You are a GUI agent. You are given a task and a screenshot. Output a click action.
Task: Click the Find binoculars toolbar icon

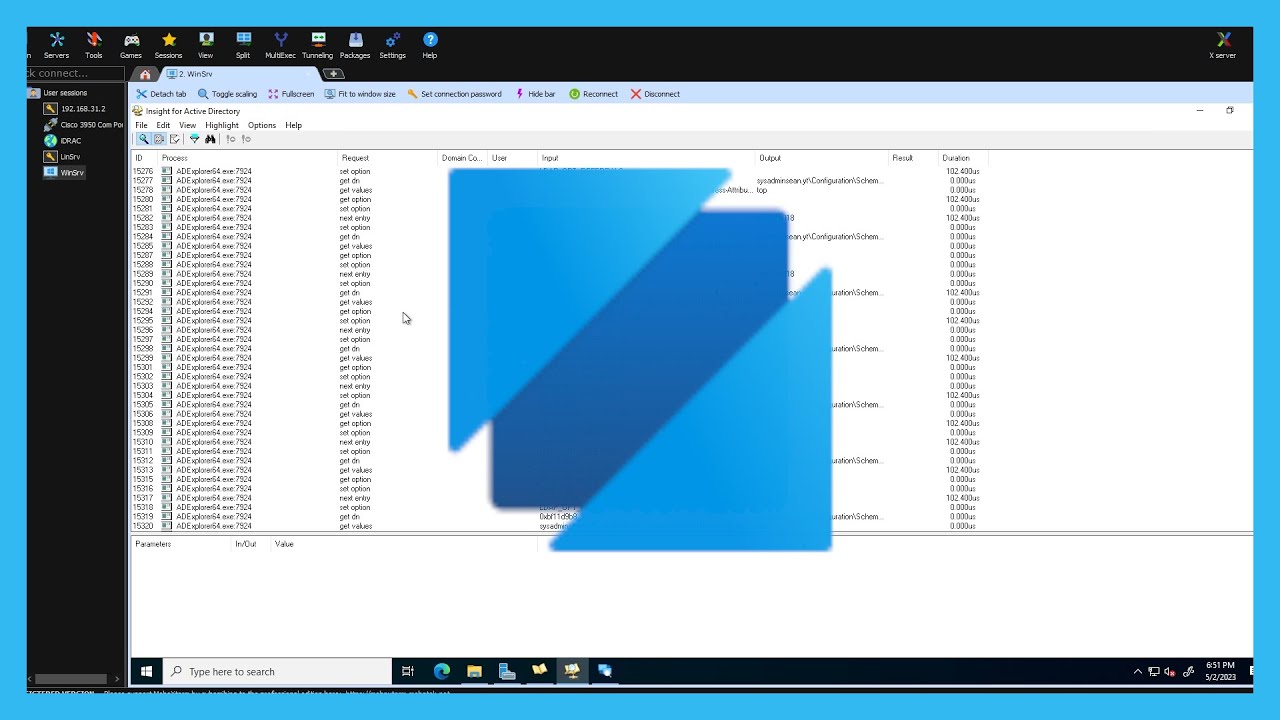(210, 139)
